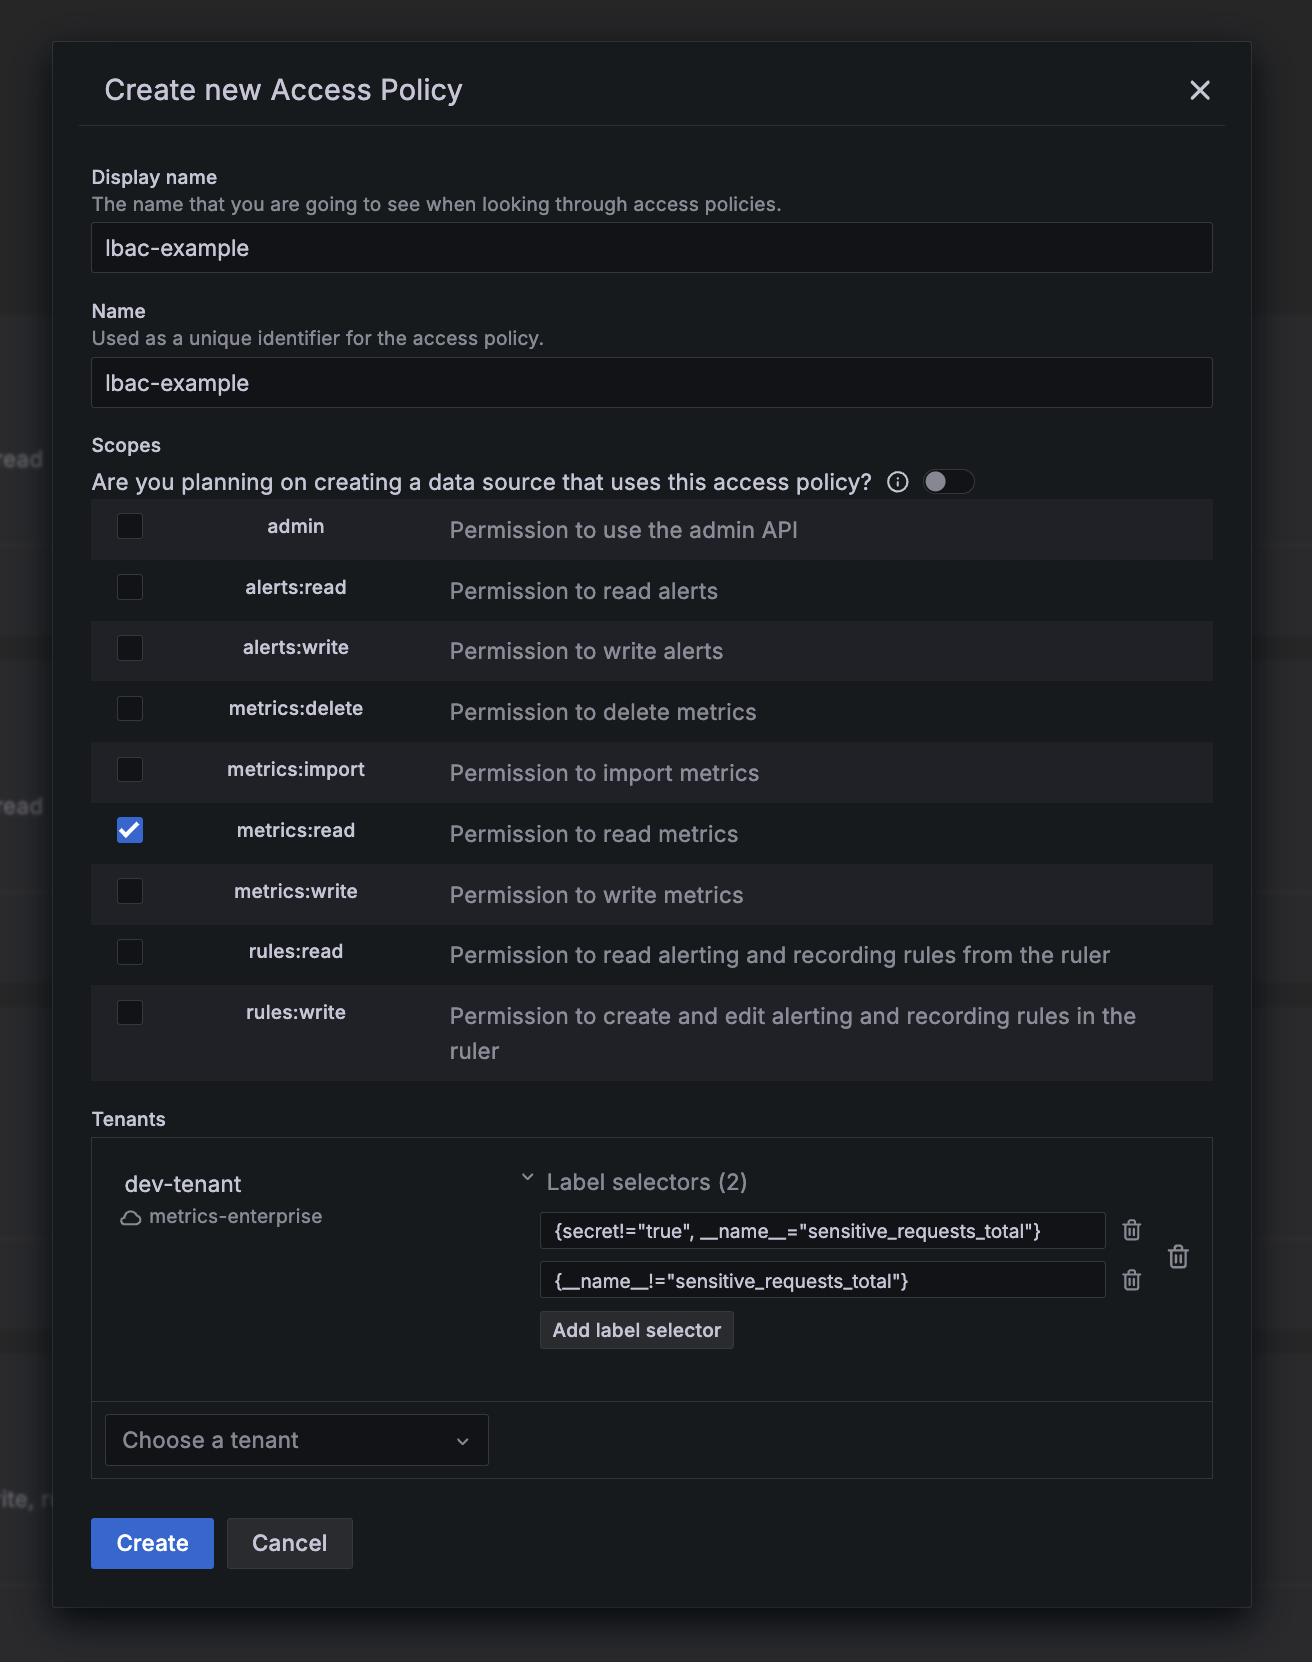Delete the second label selector with trash icon

click(x=1131, y=1280)
